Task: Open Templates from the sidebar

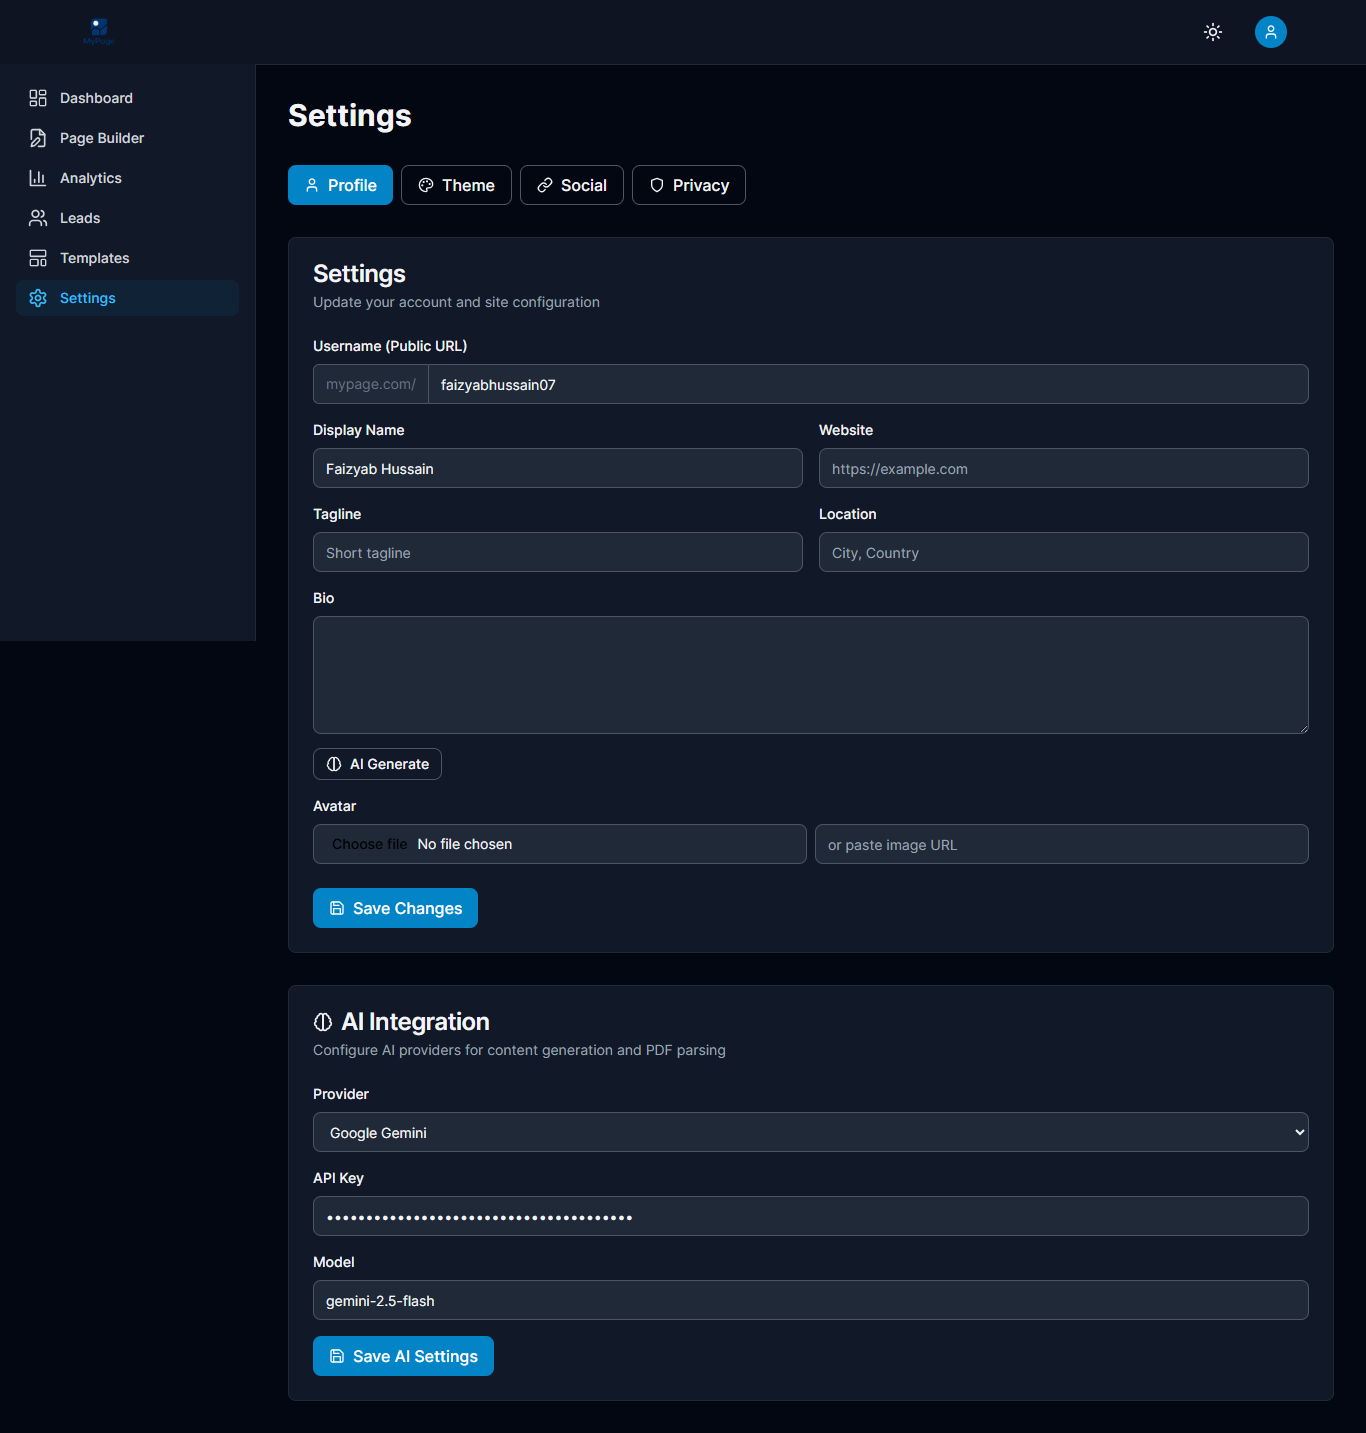Action: coord(93,257)
